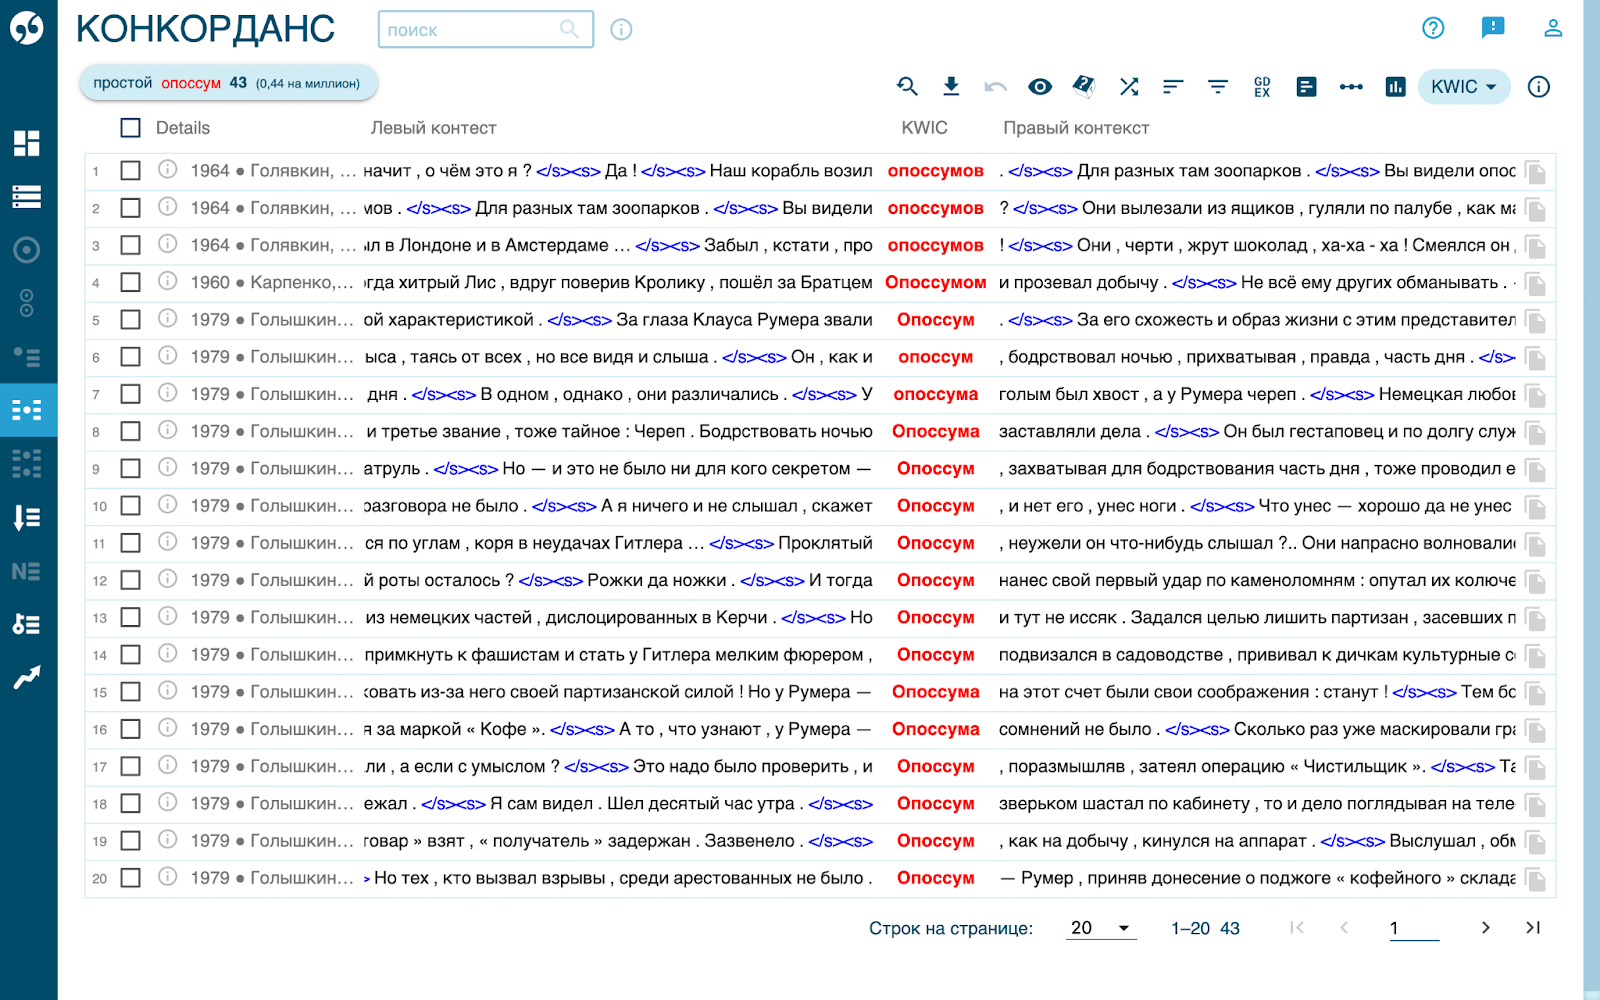Click the simple query опоссум chip

click(x=228, y=83)
